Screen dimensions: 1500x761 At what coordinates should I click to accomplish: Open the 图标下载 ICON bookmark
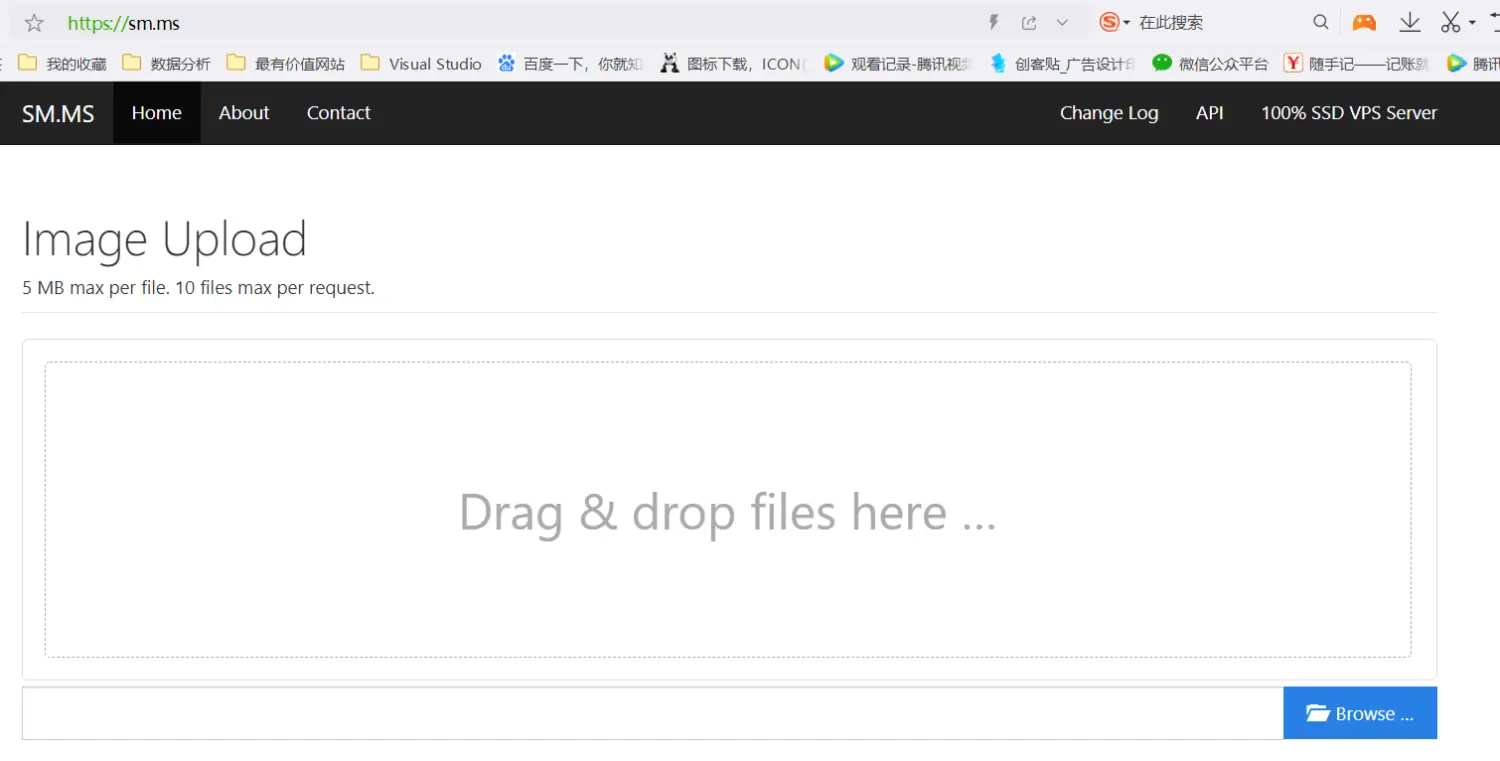pos(734,63)
